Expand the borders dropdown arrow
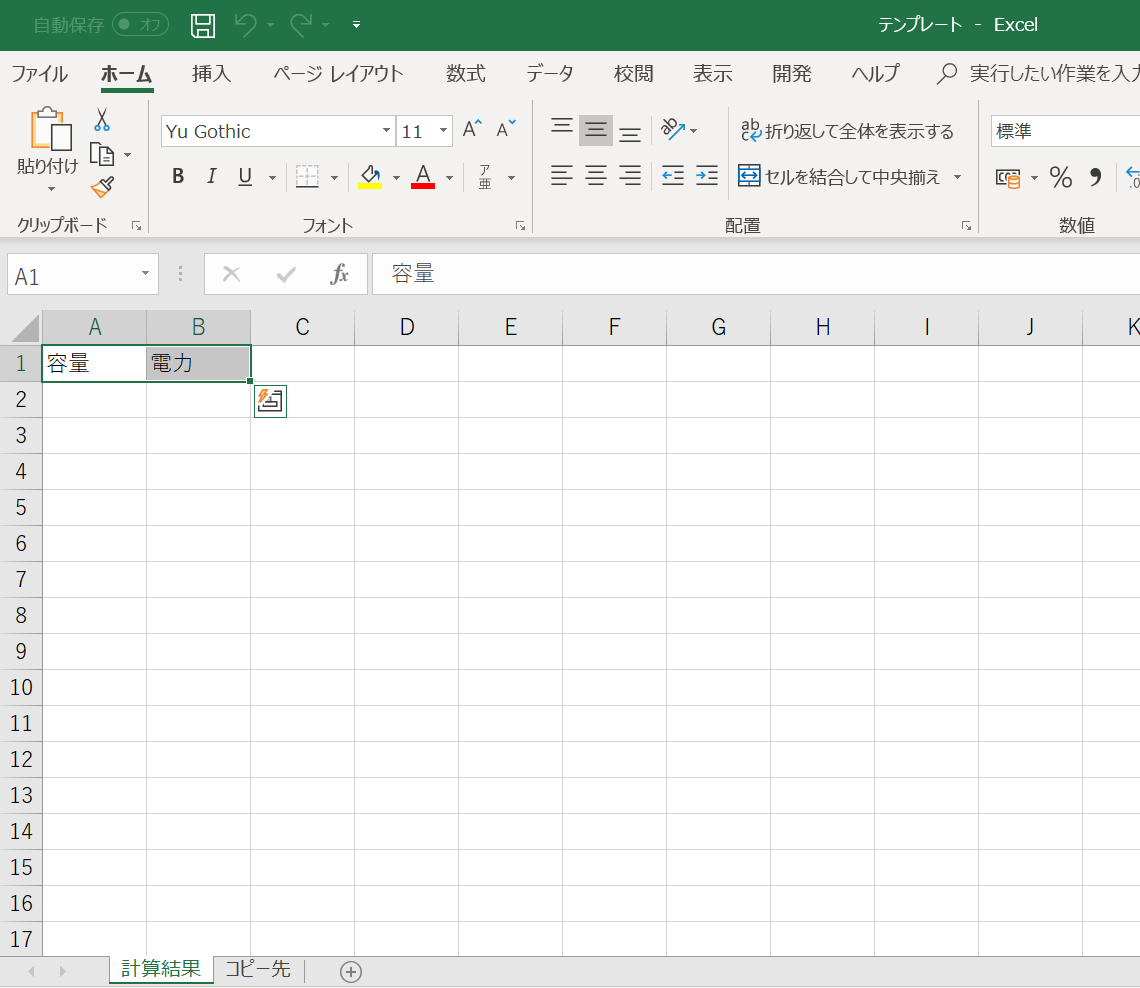 coord(334,177)
